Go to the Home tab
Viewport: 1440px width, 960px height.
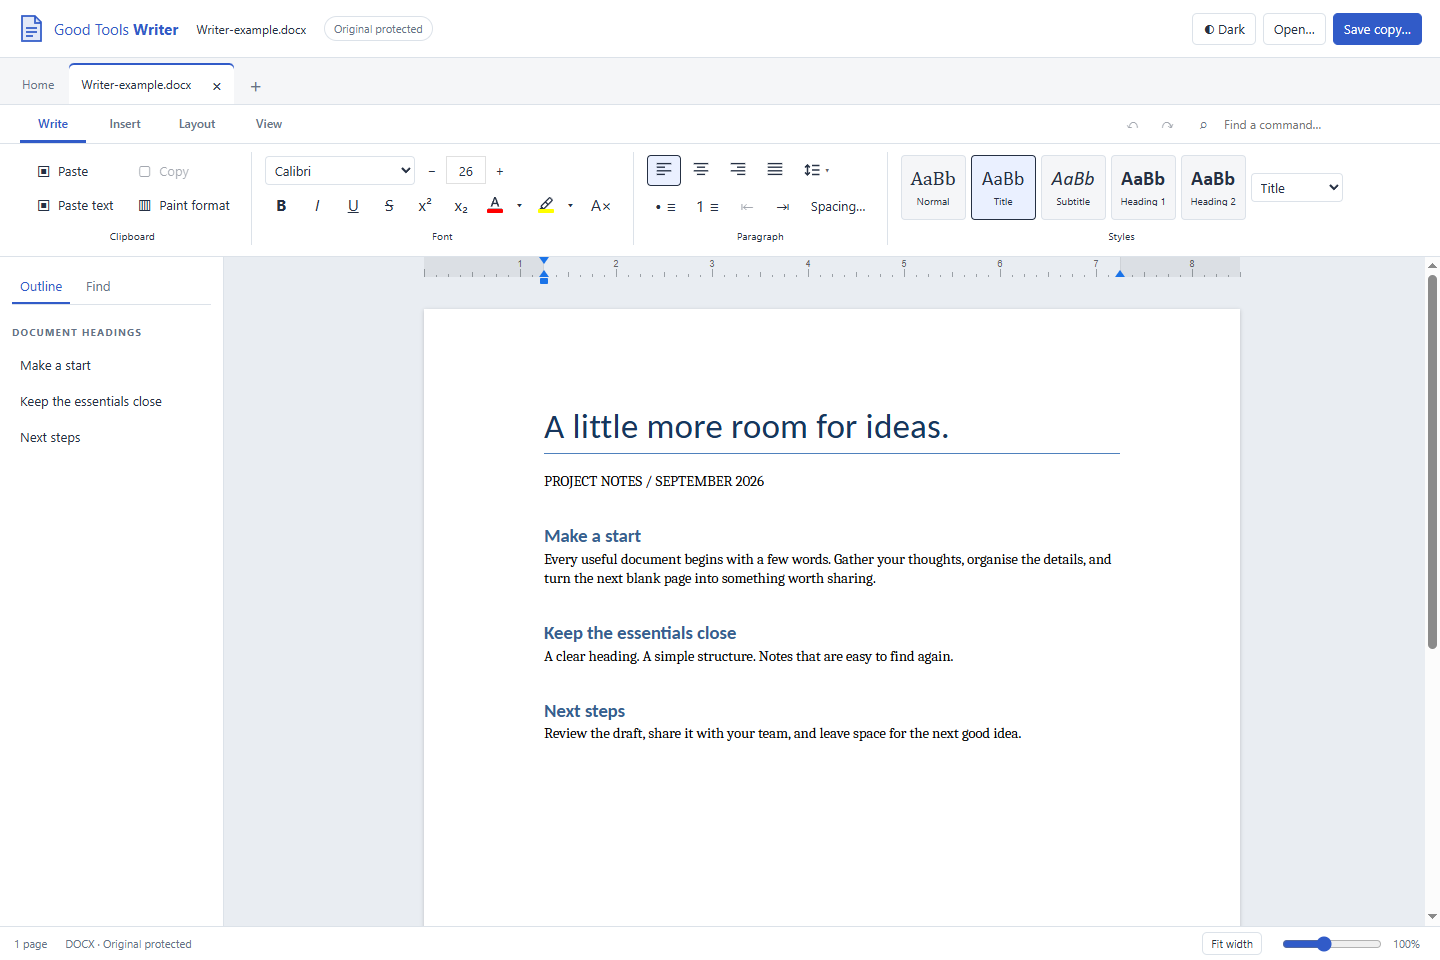(x=38, y=85)
